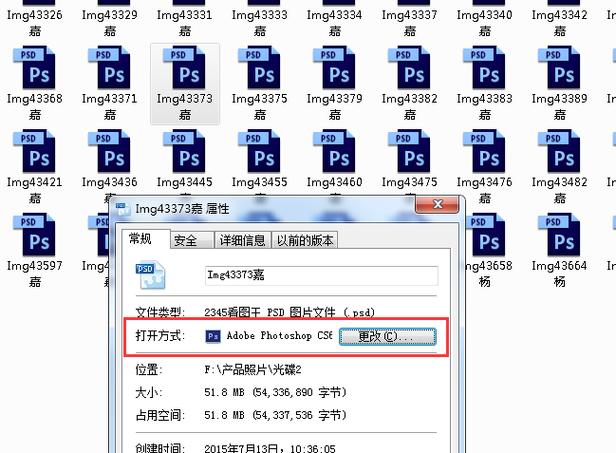Switch to the 详细信息 tab
Screen dimensions: 616x453
242,240
